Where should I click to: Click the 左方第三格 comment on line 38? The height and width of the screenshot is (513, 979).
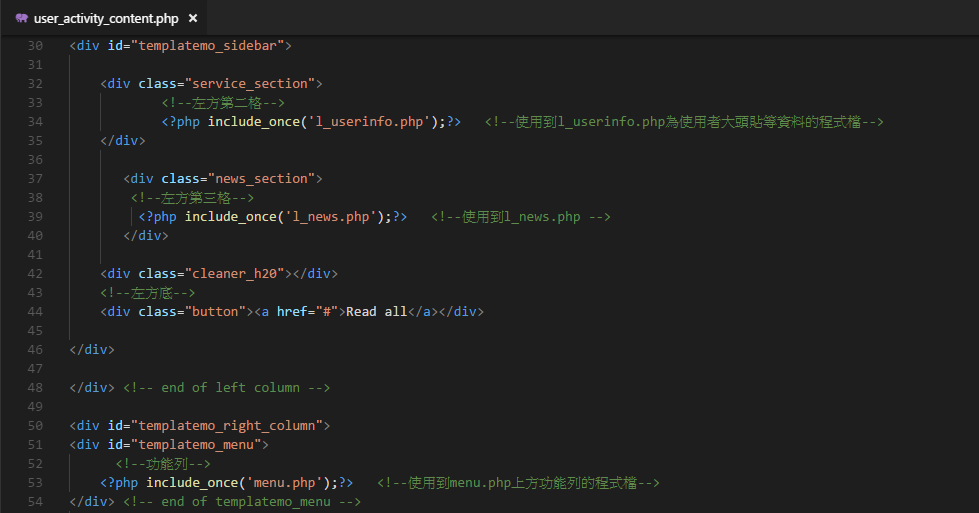point(192,198)
